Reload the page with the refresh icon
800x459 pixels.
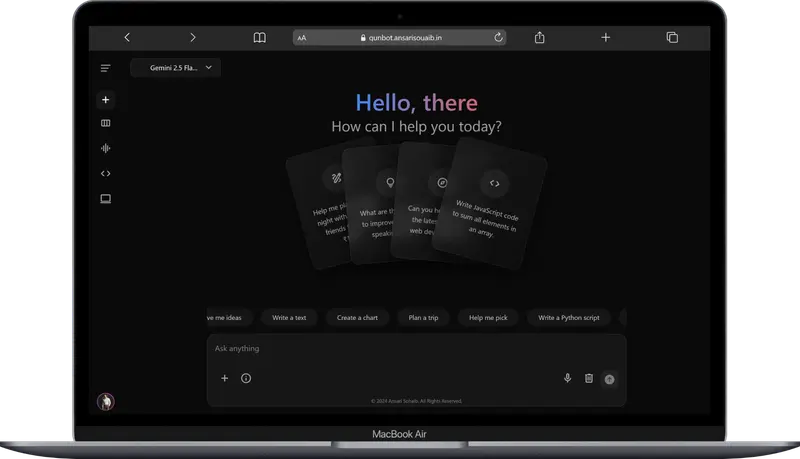tap(498, 37)
